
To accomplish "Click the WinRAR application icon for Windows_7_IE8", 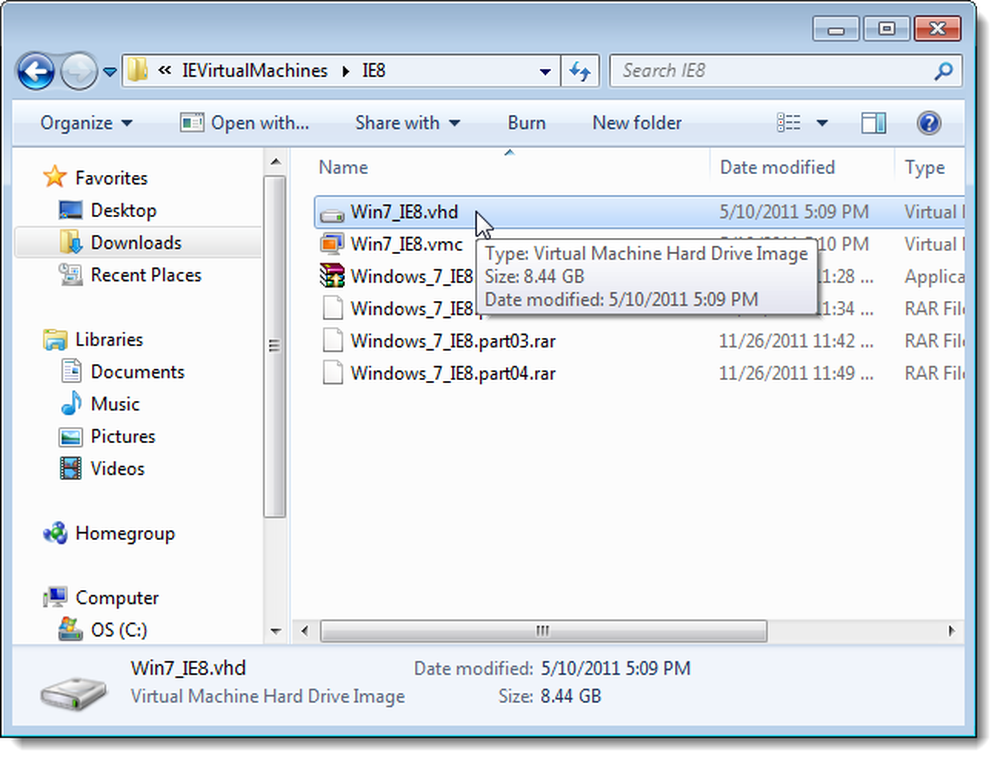I will 332,276.
